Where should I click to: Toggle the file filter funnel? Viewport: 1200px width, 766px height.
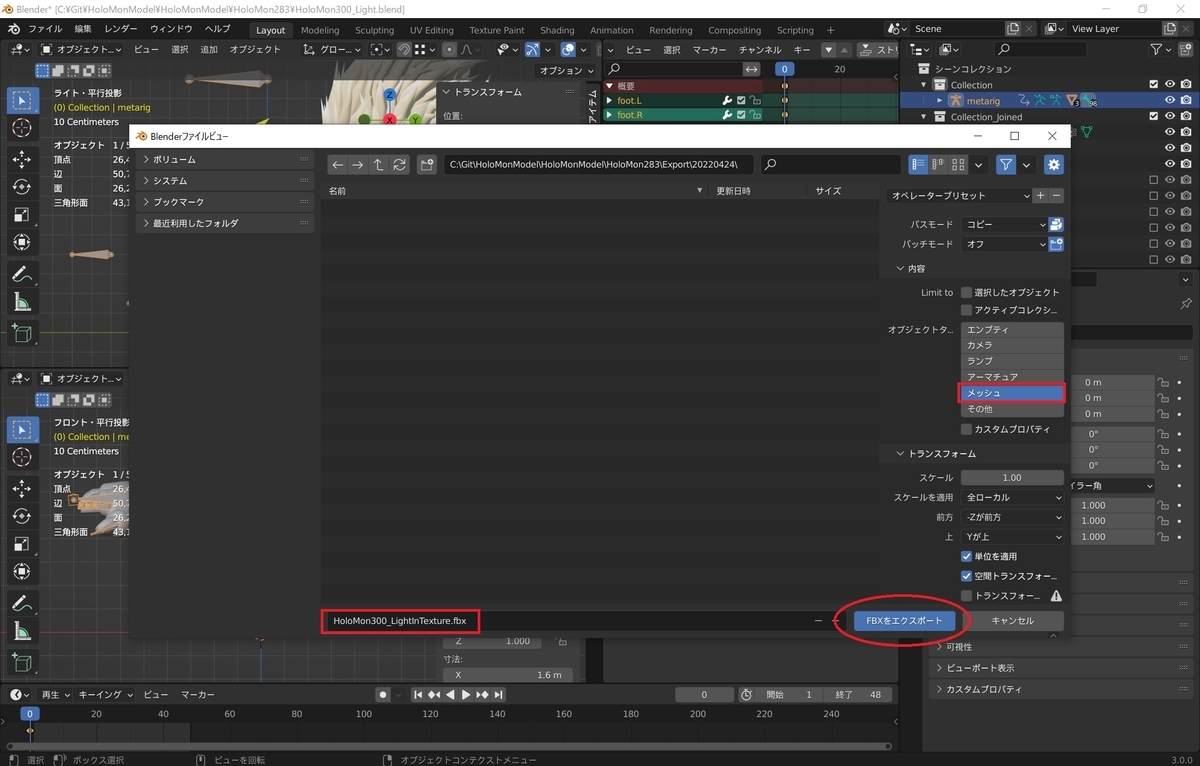click(1006, 165)
